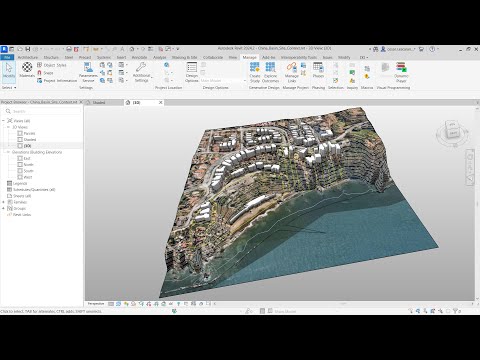Viewport: 480px width, 360px height.
Task: Switch to the Add-Ins ribbon tab
Action: [x=269, y=57]
